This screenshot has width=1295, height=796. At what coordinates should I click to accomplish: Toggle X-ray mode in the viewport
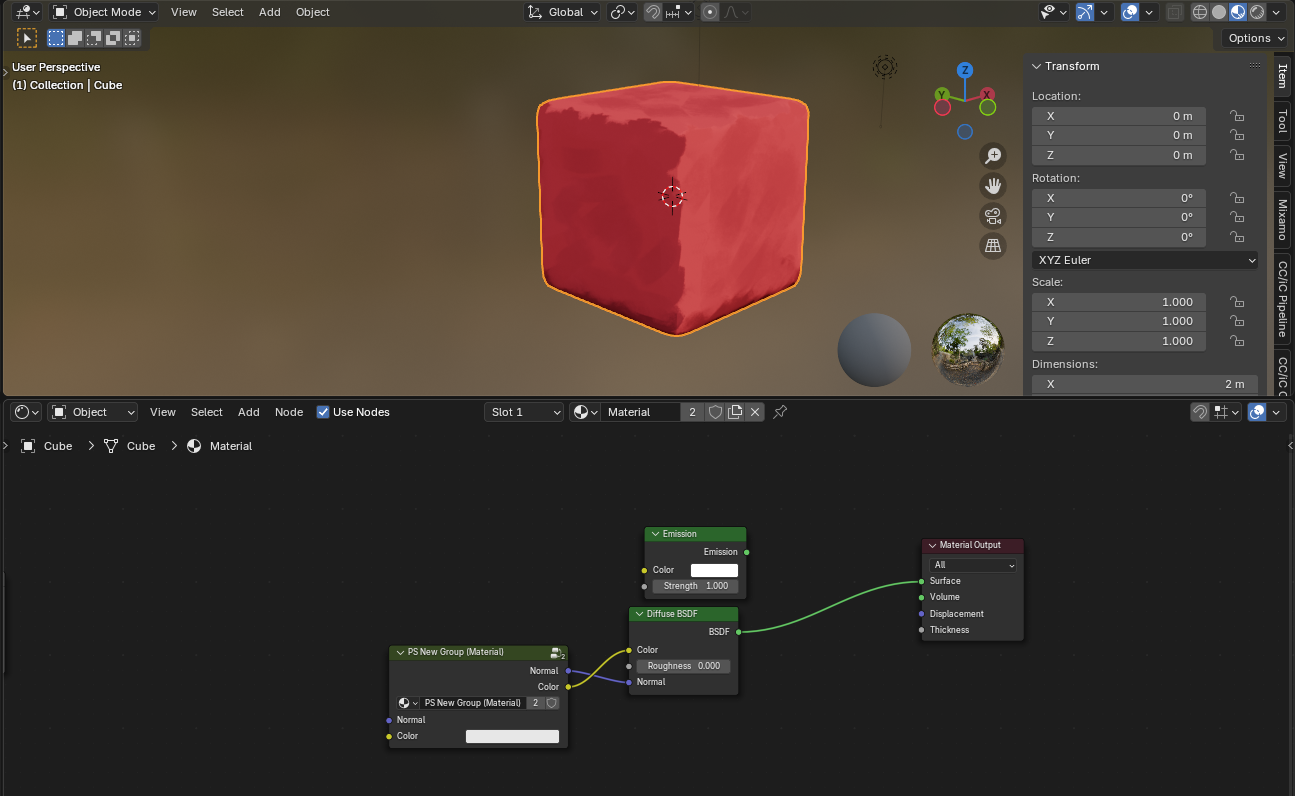point(1175,12)
